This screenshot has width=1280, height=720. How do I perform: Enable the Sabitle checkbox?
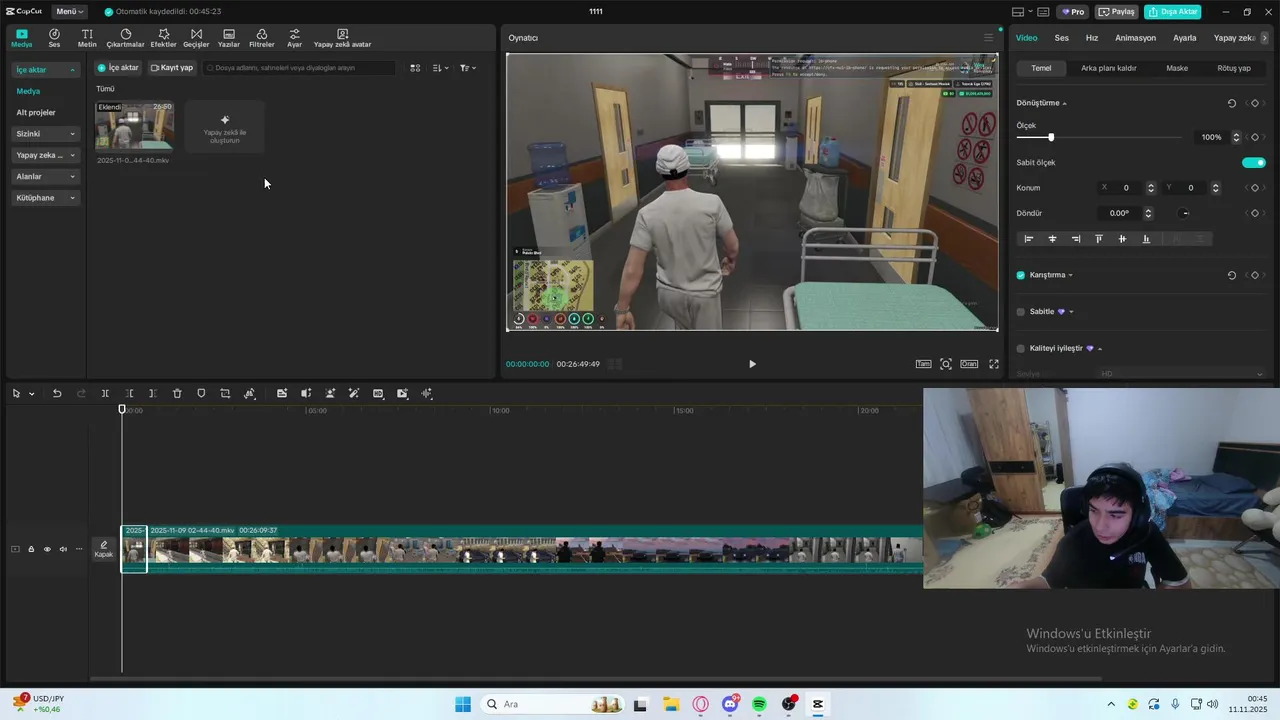point(1021,312)
